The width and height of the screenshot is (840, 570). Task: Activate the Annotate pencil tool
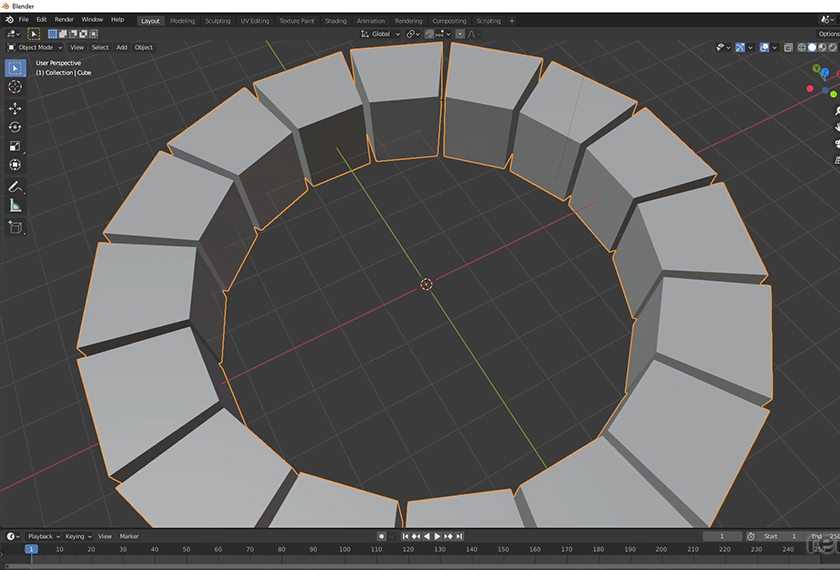(x=15, y=187)
